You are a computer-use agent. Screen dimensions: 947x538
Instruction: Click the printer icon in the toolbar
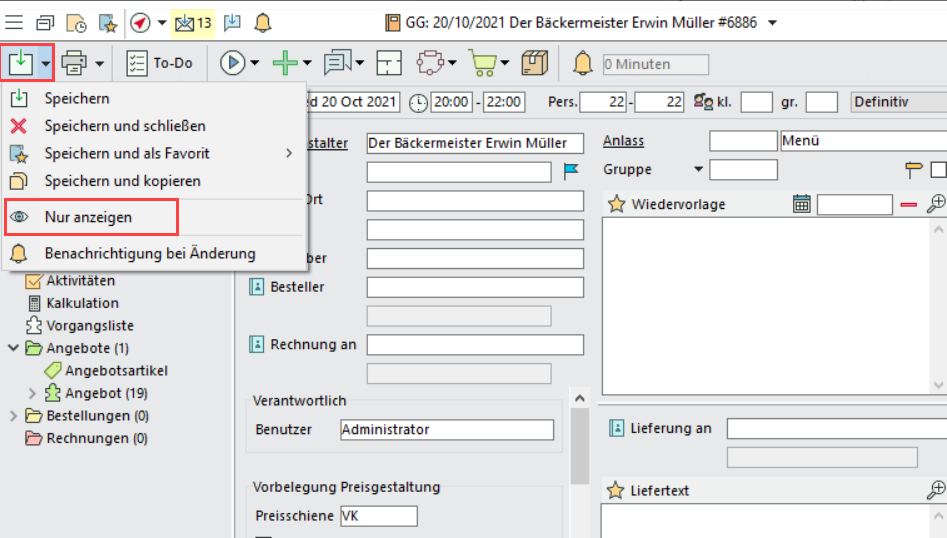coord(74,63)
